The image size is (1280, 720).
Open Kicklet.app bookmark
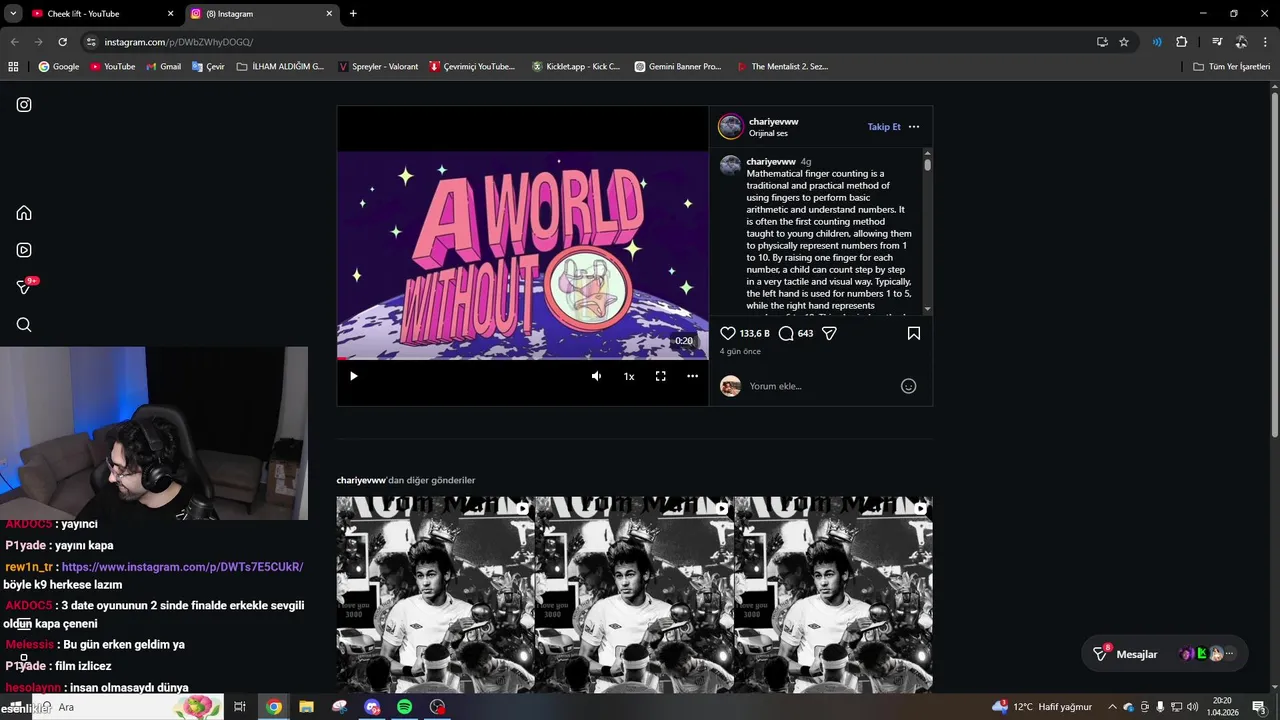[x=575, y=66]
